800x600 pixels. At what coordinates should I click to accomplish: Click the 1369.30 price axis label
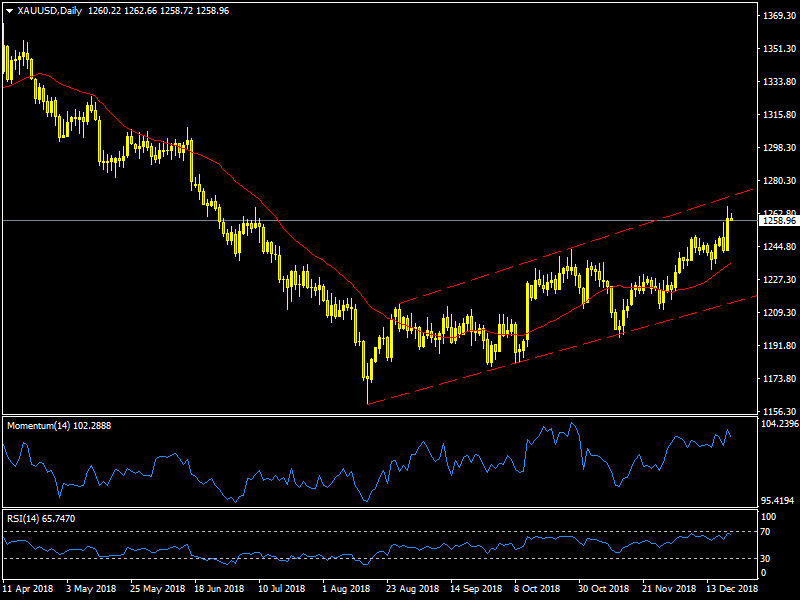coord(776,16)
